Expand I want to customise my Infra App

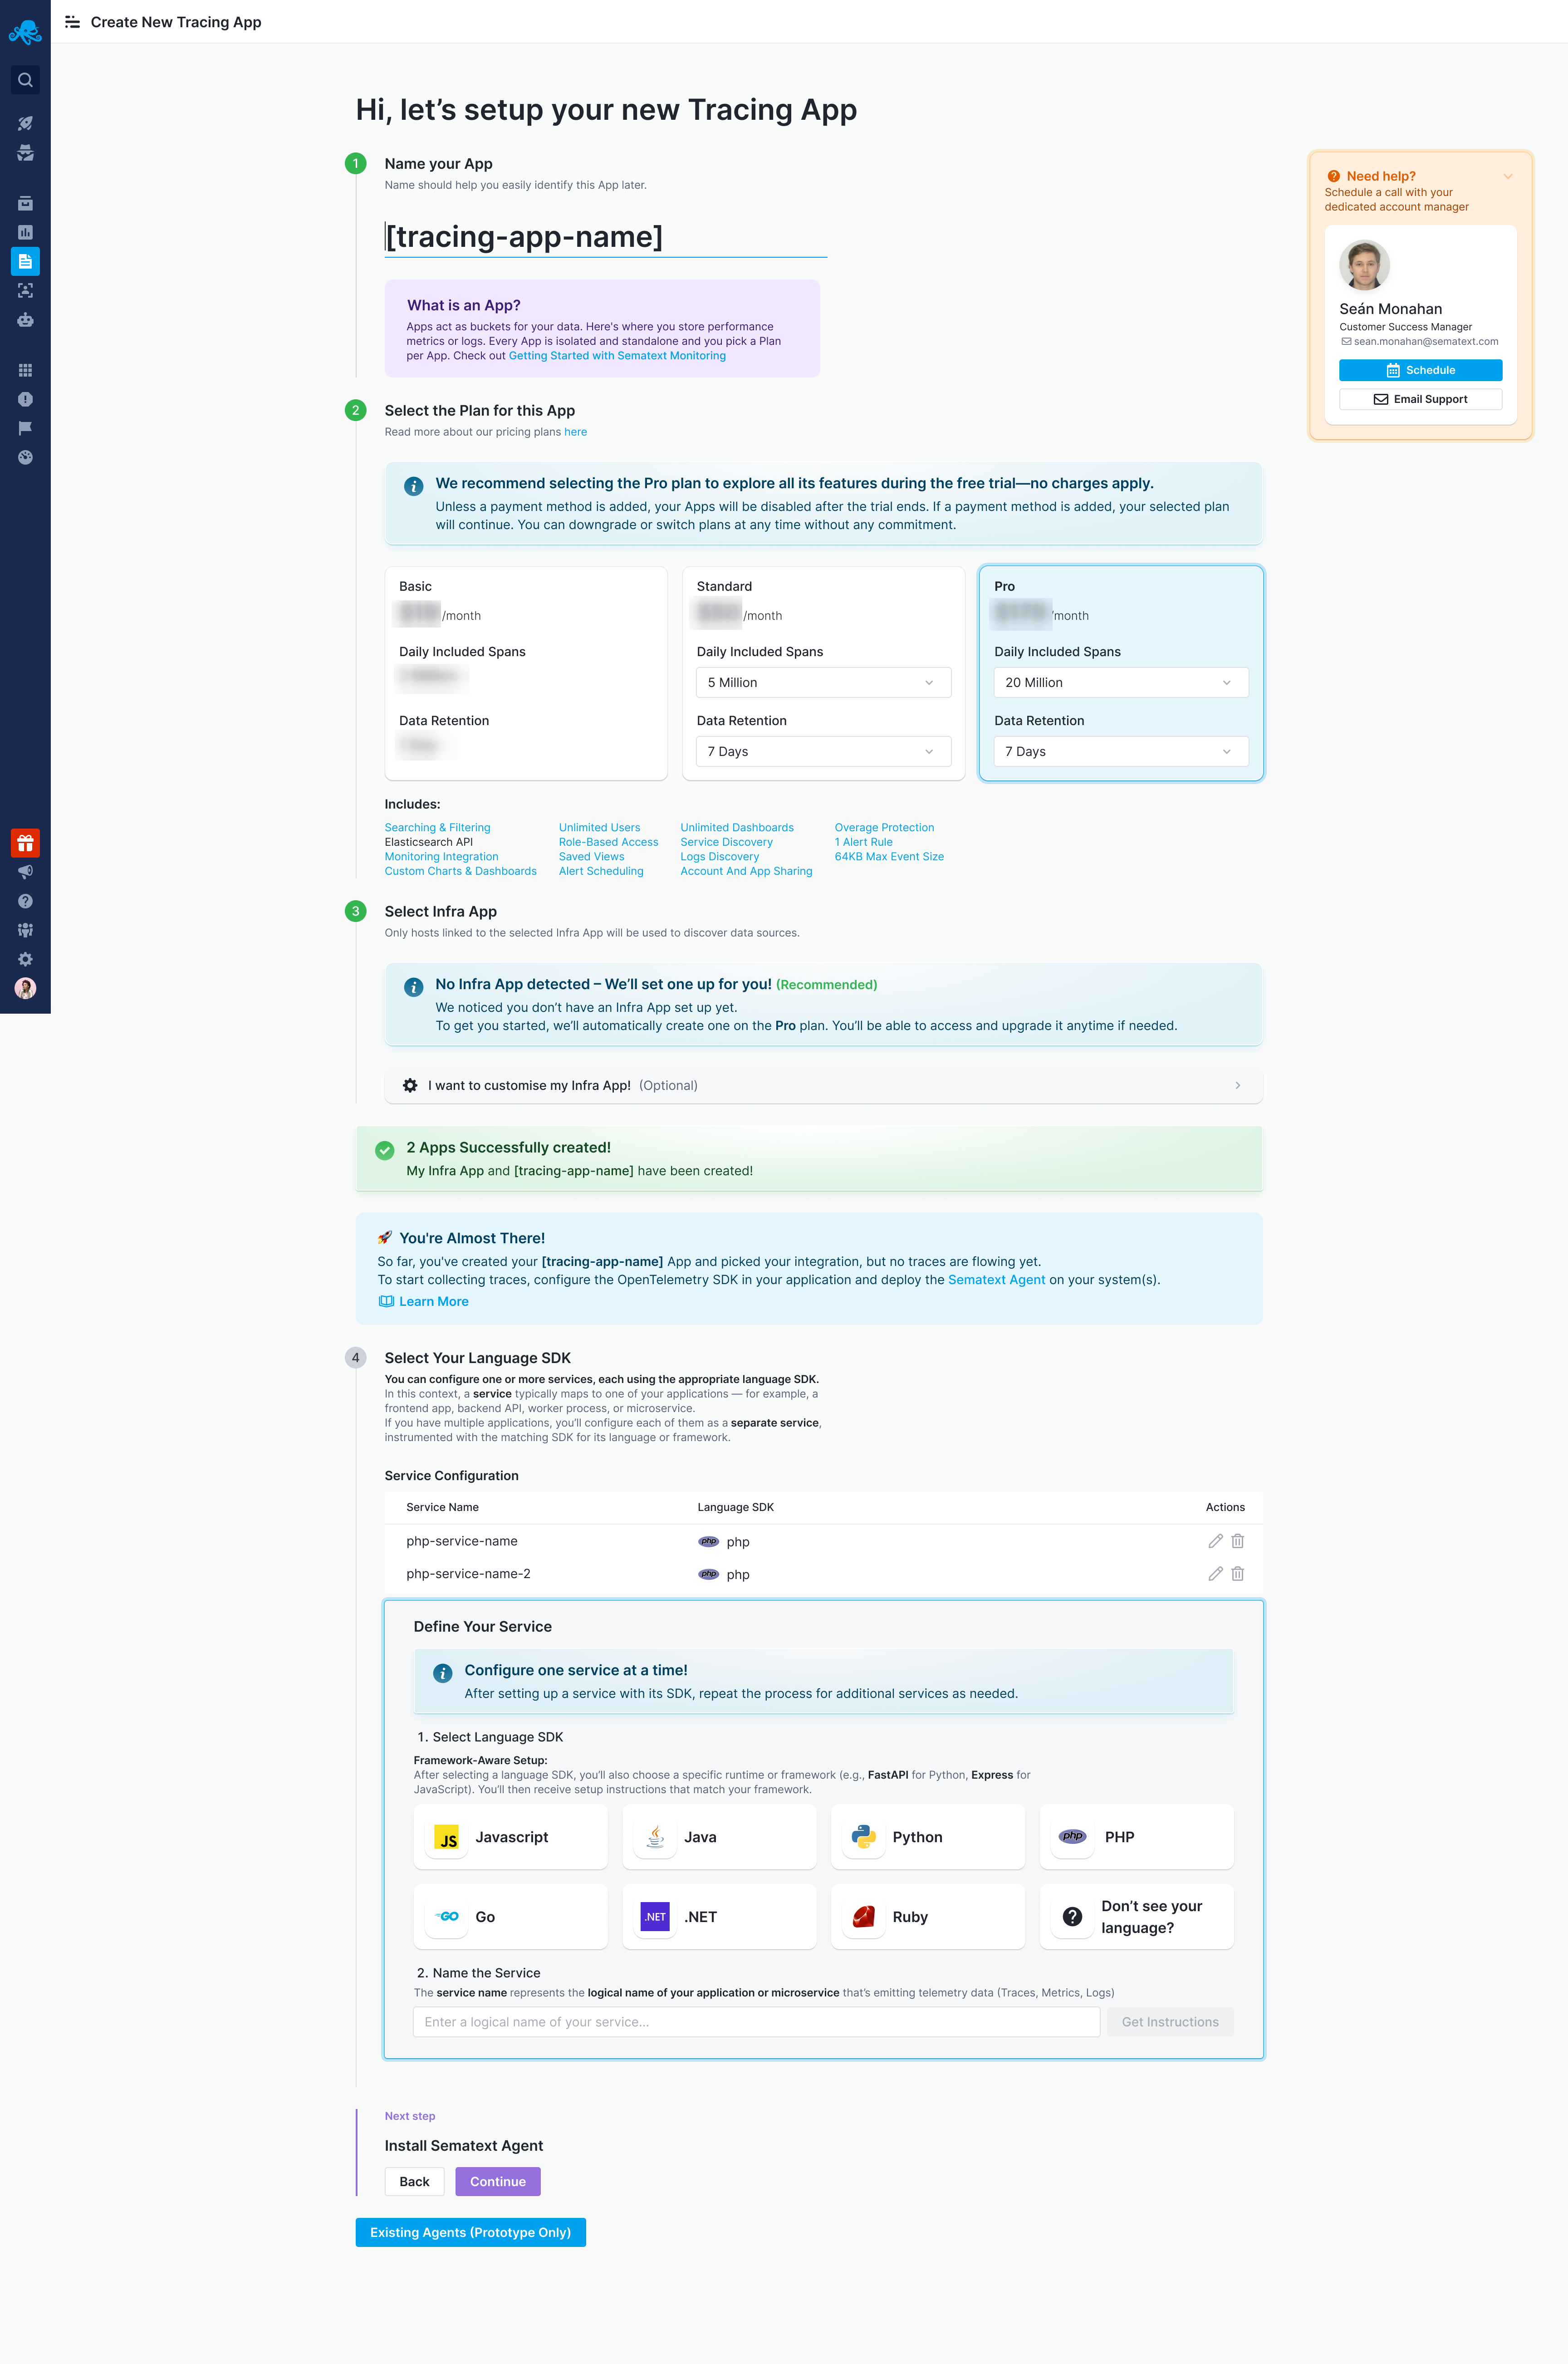[823, 1085]
